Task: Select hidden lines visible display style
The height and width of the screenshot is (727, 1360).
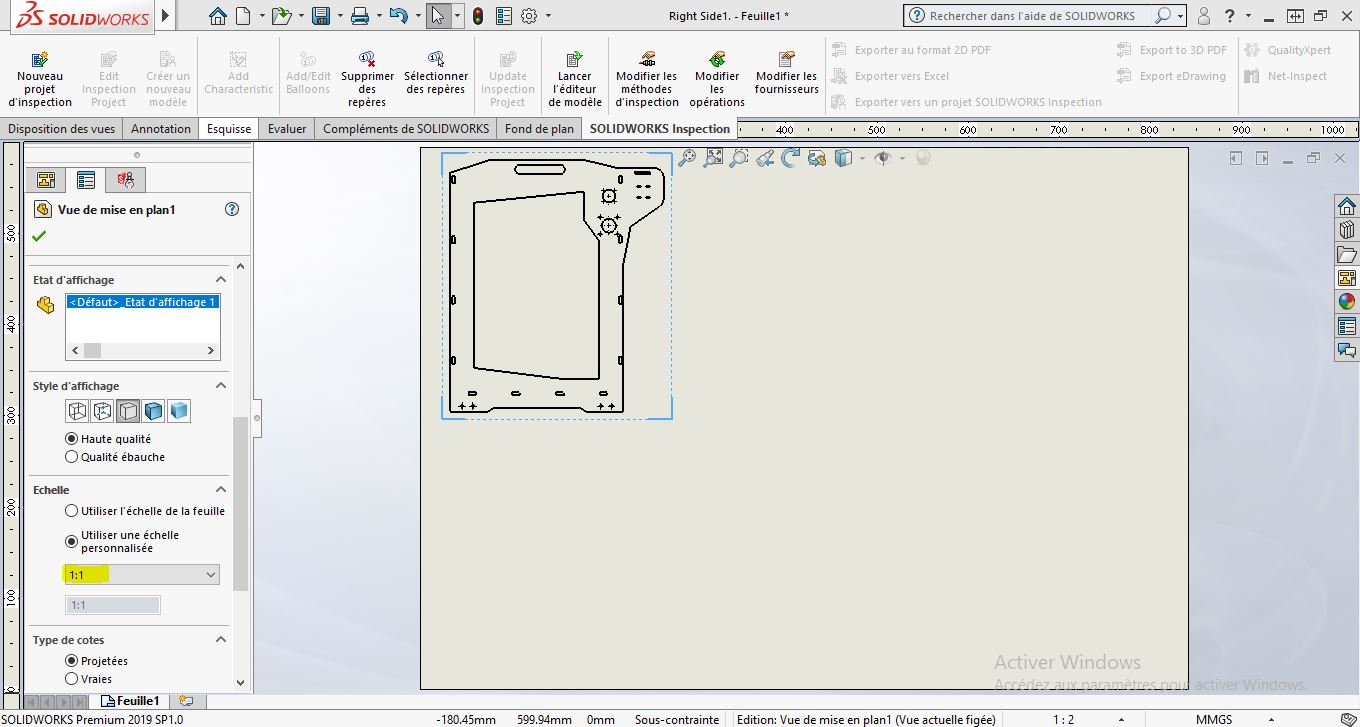Action: pyautogui.click(x=102, y=411)
